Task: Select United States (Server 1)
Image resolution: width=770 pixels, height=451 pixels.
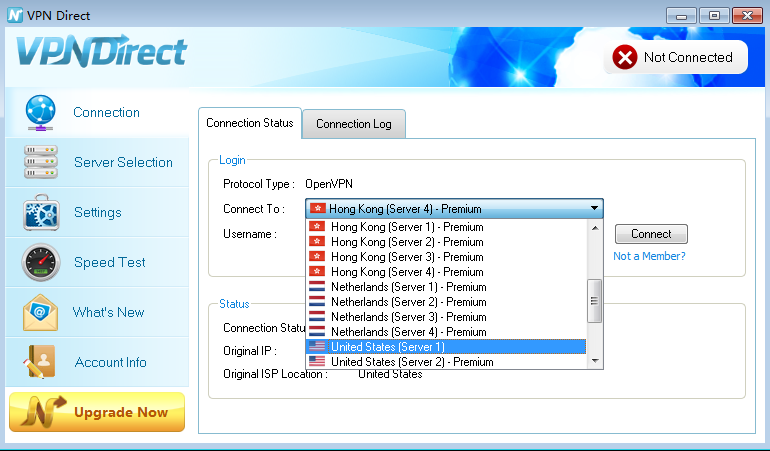Action: coord(446,347)
